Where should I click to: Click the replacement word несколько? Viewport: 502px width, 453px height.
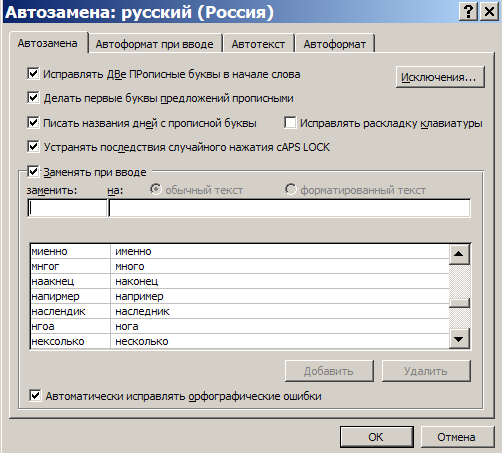[142, 341]
